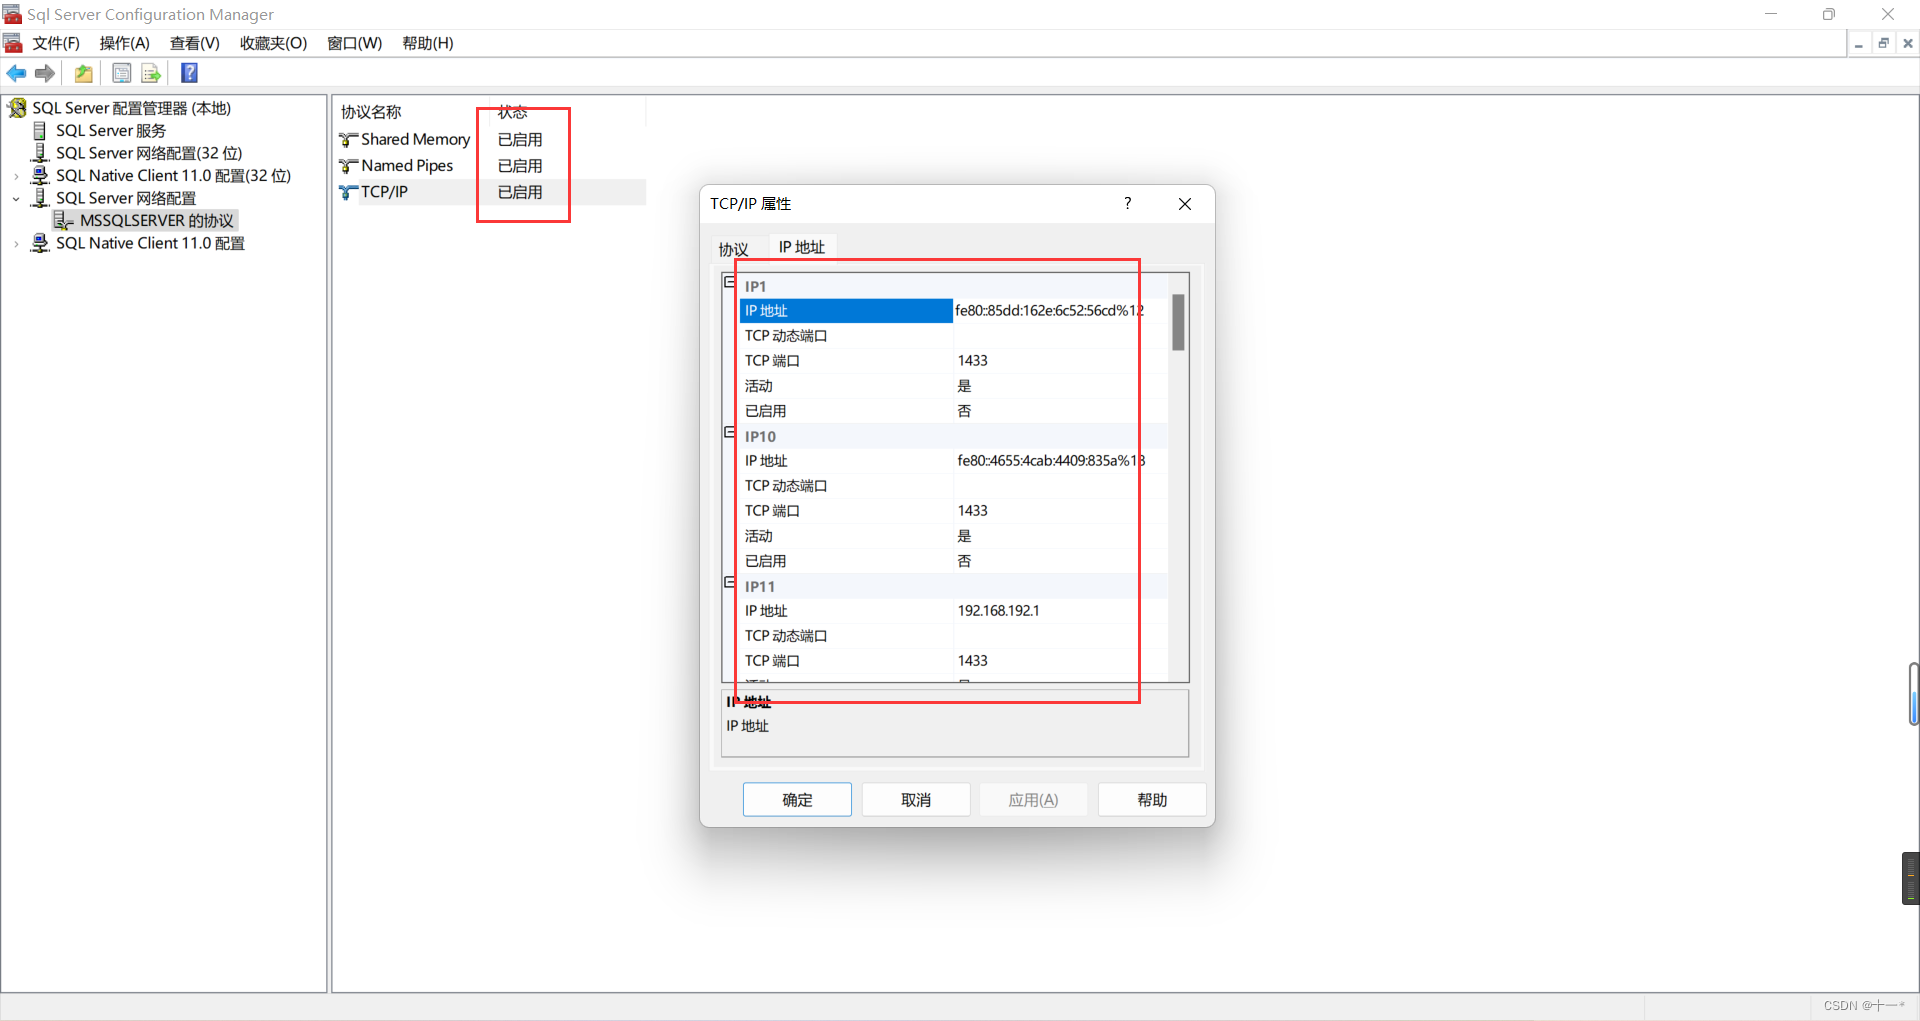Click the properties list scrollbar thumb

pos(1179,323)
